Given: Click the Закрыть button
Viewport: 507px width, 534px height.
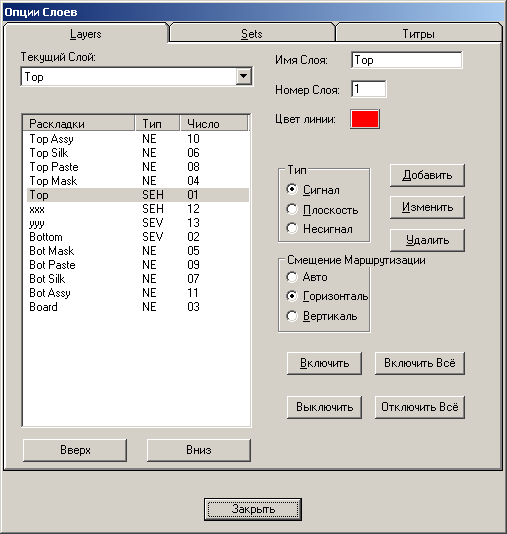Looking at the screenshot, I should tap(253, 509).
